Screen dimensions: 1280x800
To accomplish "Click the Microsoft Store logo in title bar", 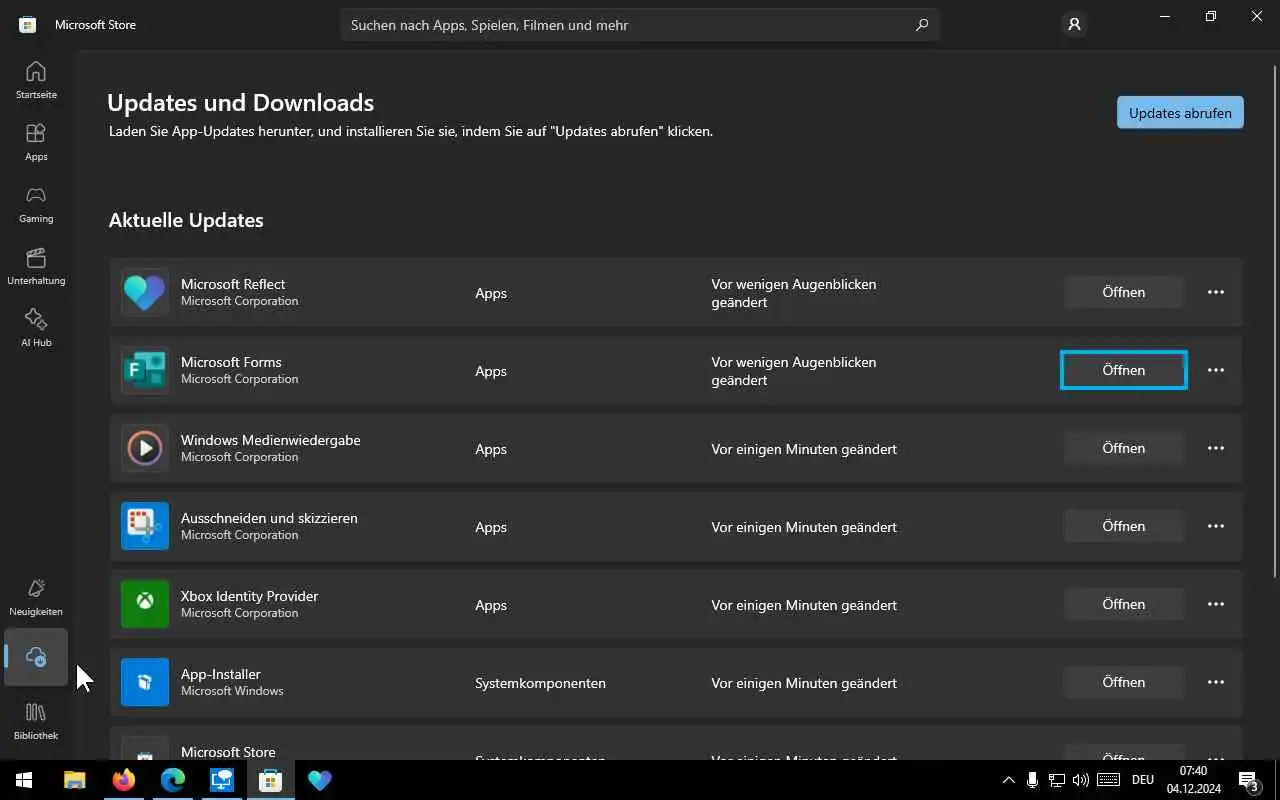I will (x=28, y=24).
